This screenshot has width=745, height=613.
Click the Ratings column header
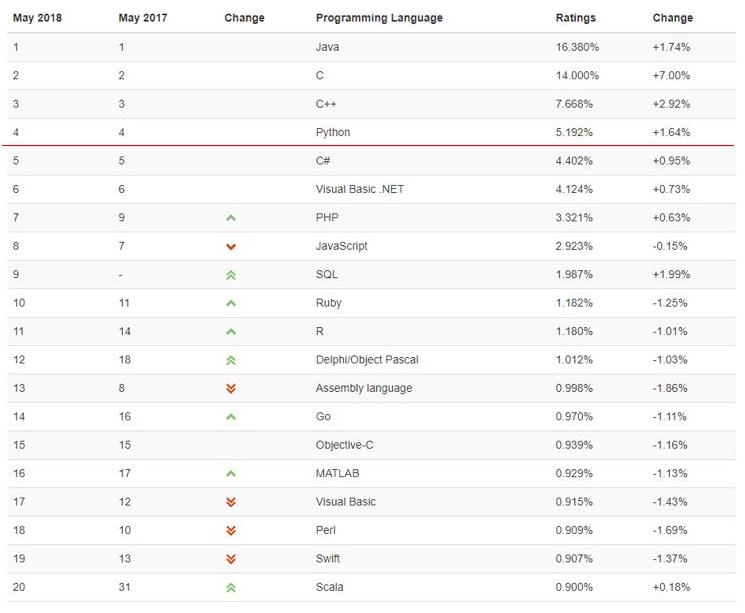[575, 18]
